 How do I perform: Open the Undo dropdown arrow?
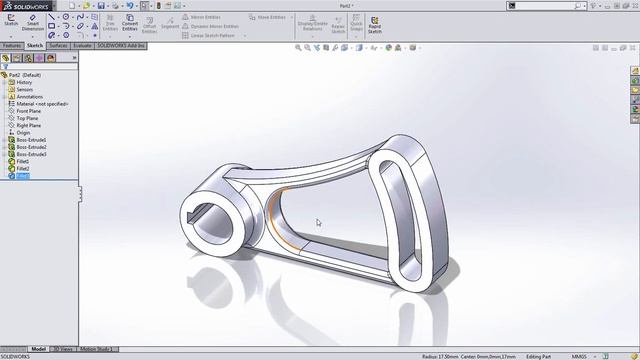tap(137, 6)
